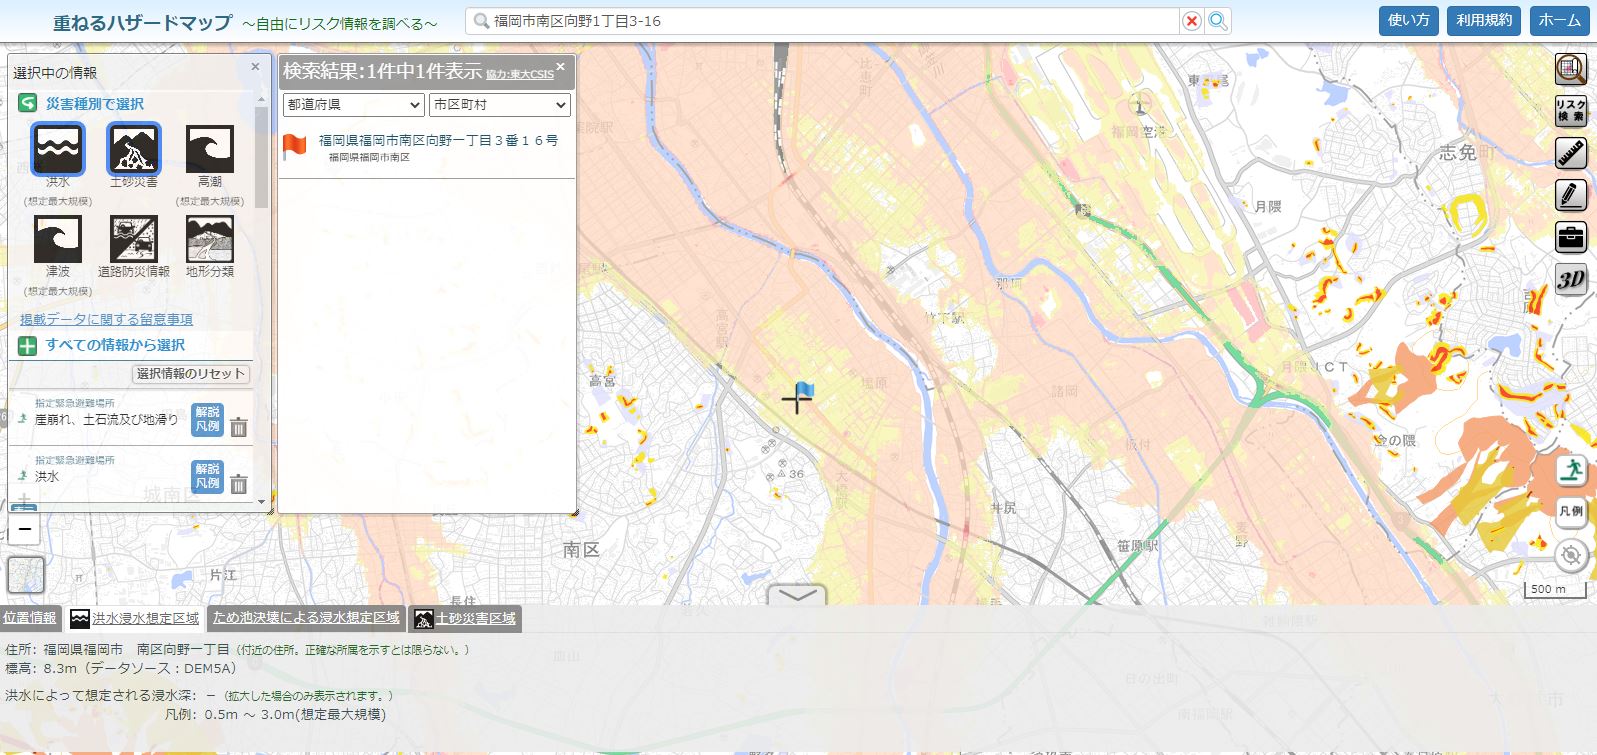Image resolution: width=1597 pixels, height=755 pixels.
Task: Expand すべての情報から選択 section
Action: pyautogui.click(x=115, y=345)
